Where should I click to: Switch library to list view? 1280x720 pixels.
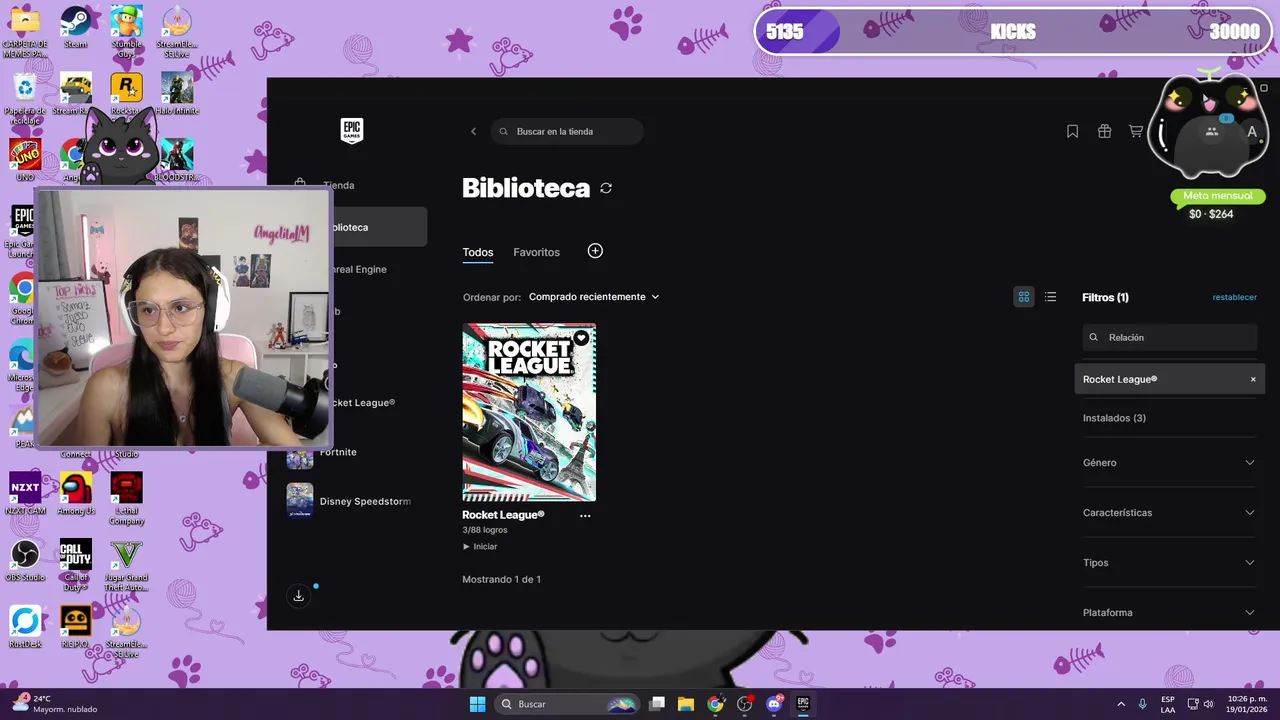pyautogui.click(x=1050, y=297)
